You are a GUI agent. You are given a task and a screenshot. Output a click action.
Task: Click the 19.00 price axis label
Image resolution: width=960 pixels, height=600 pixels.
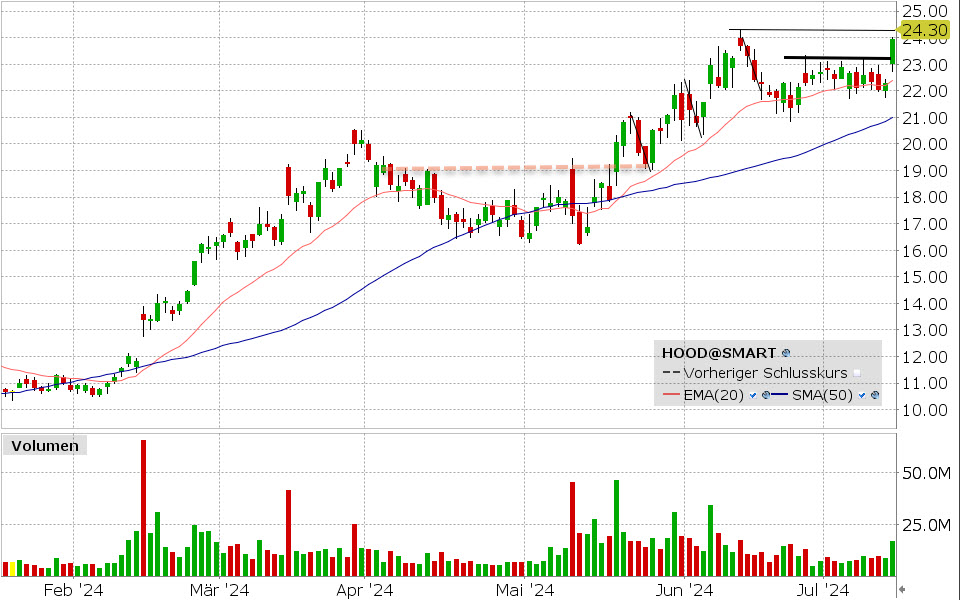(x=926, y=171)
